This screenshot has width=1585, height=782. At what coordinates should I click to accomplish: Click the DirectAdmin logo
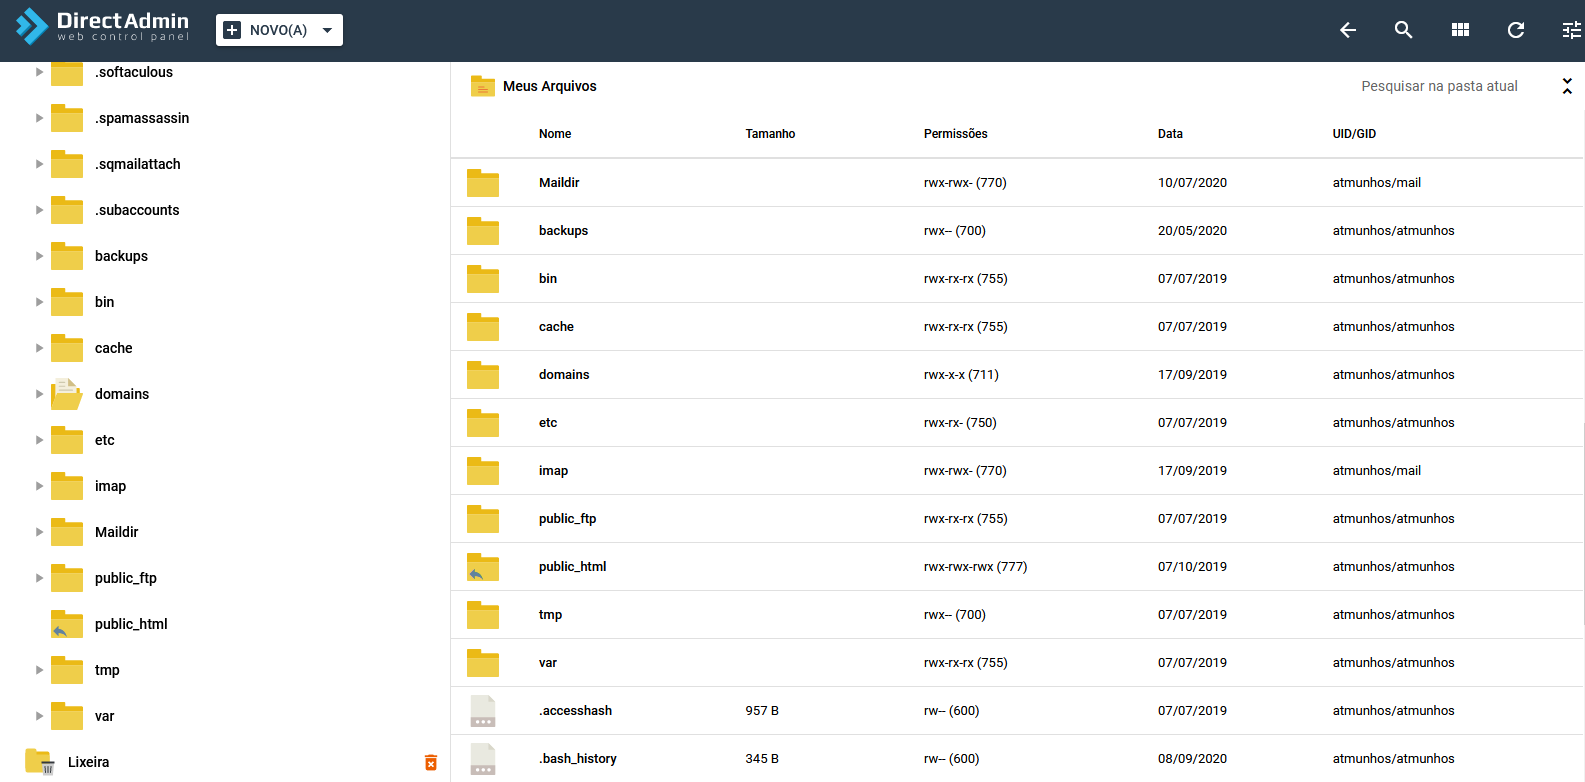point(102,27)
